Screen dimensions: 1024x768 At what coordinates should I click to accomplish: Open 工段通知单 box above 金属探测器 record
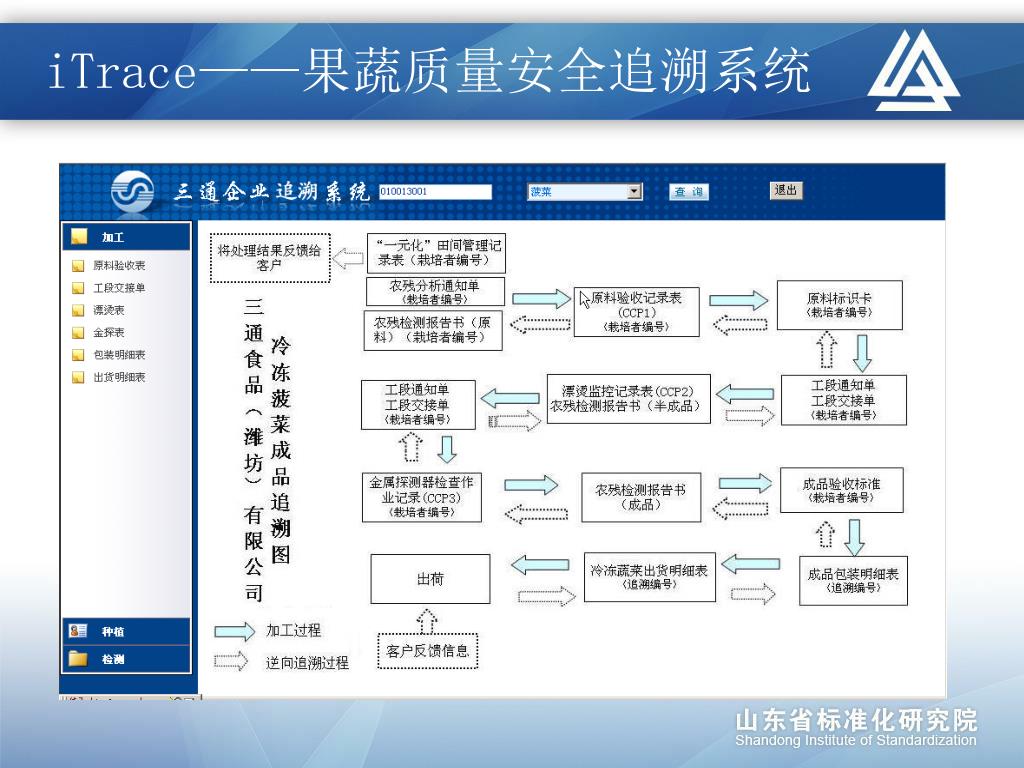point(418,405)
